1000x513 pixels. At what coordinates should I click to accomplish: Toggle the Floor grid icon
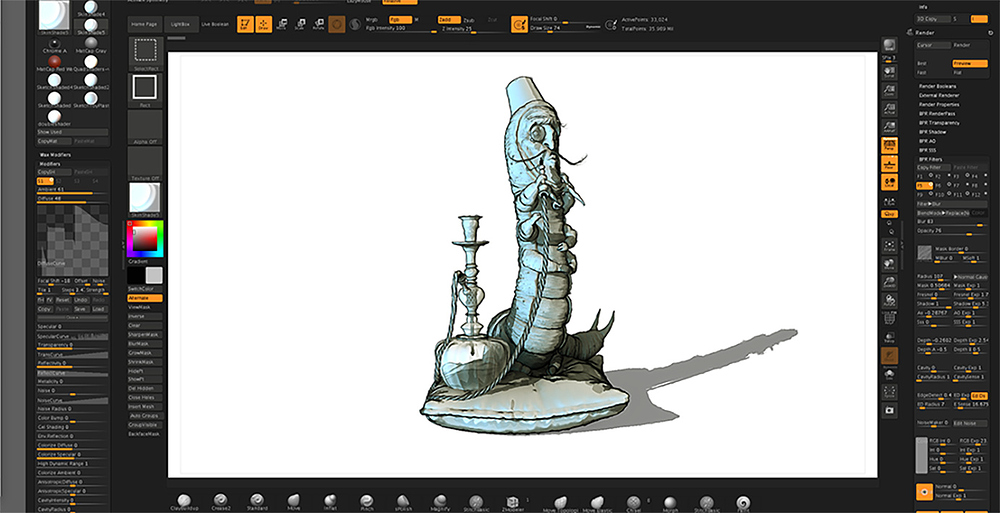tap(889, 163)
